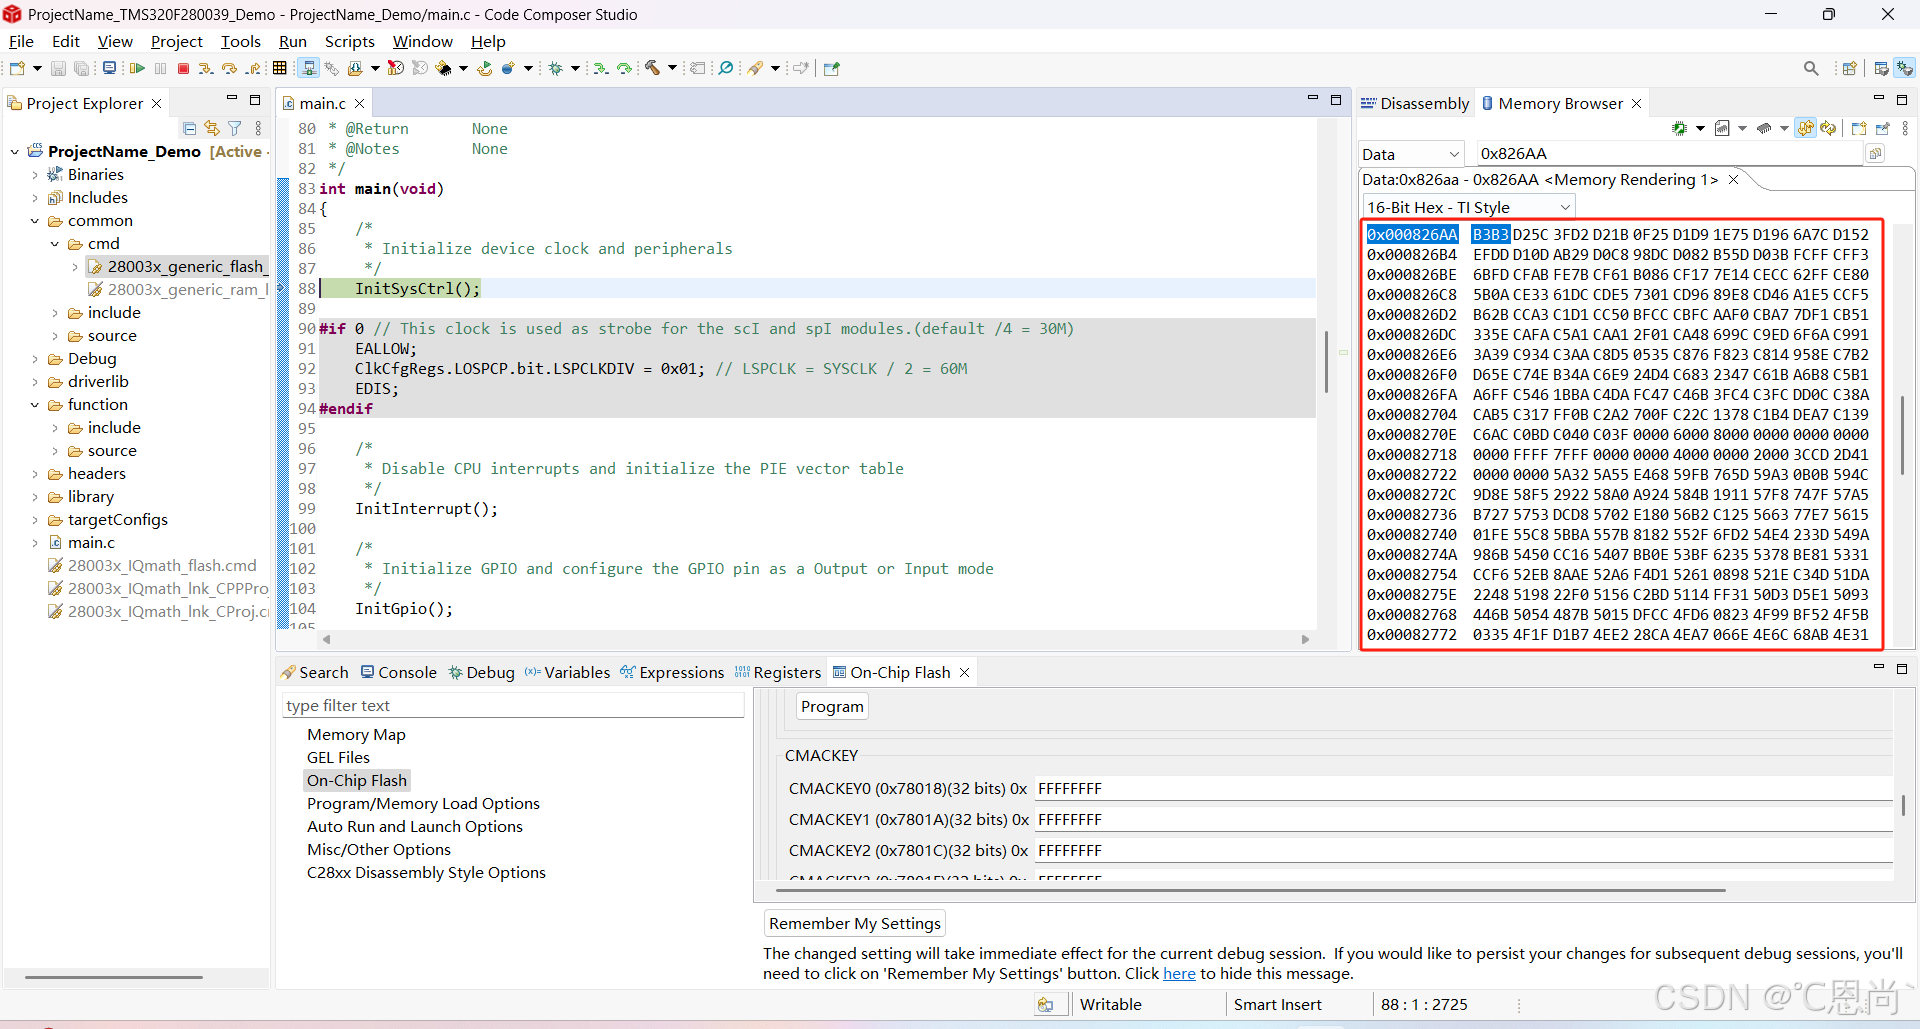Click the Load Memory chip icon
The width and height of the screenshot is (1920, 1029).
coord(1764,128)
